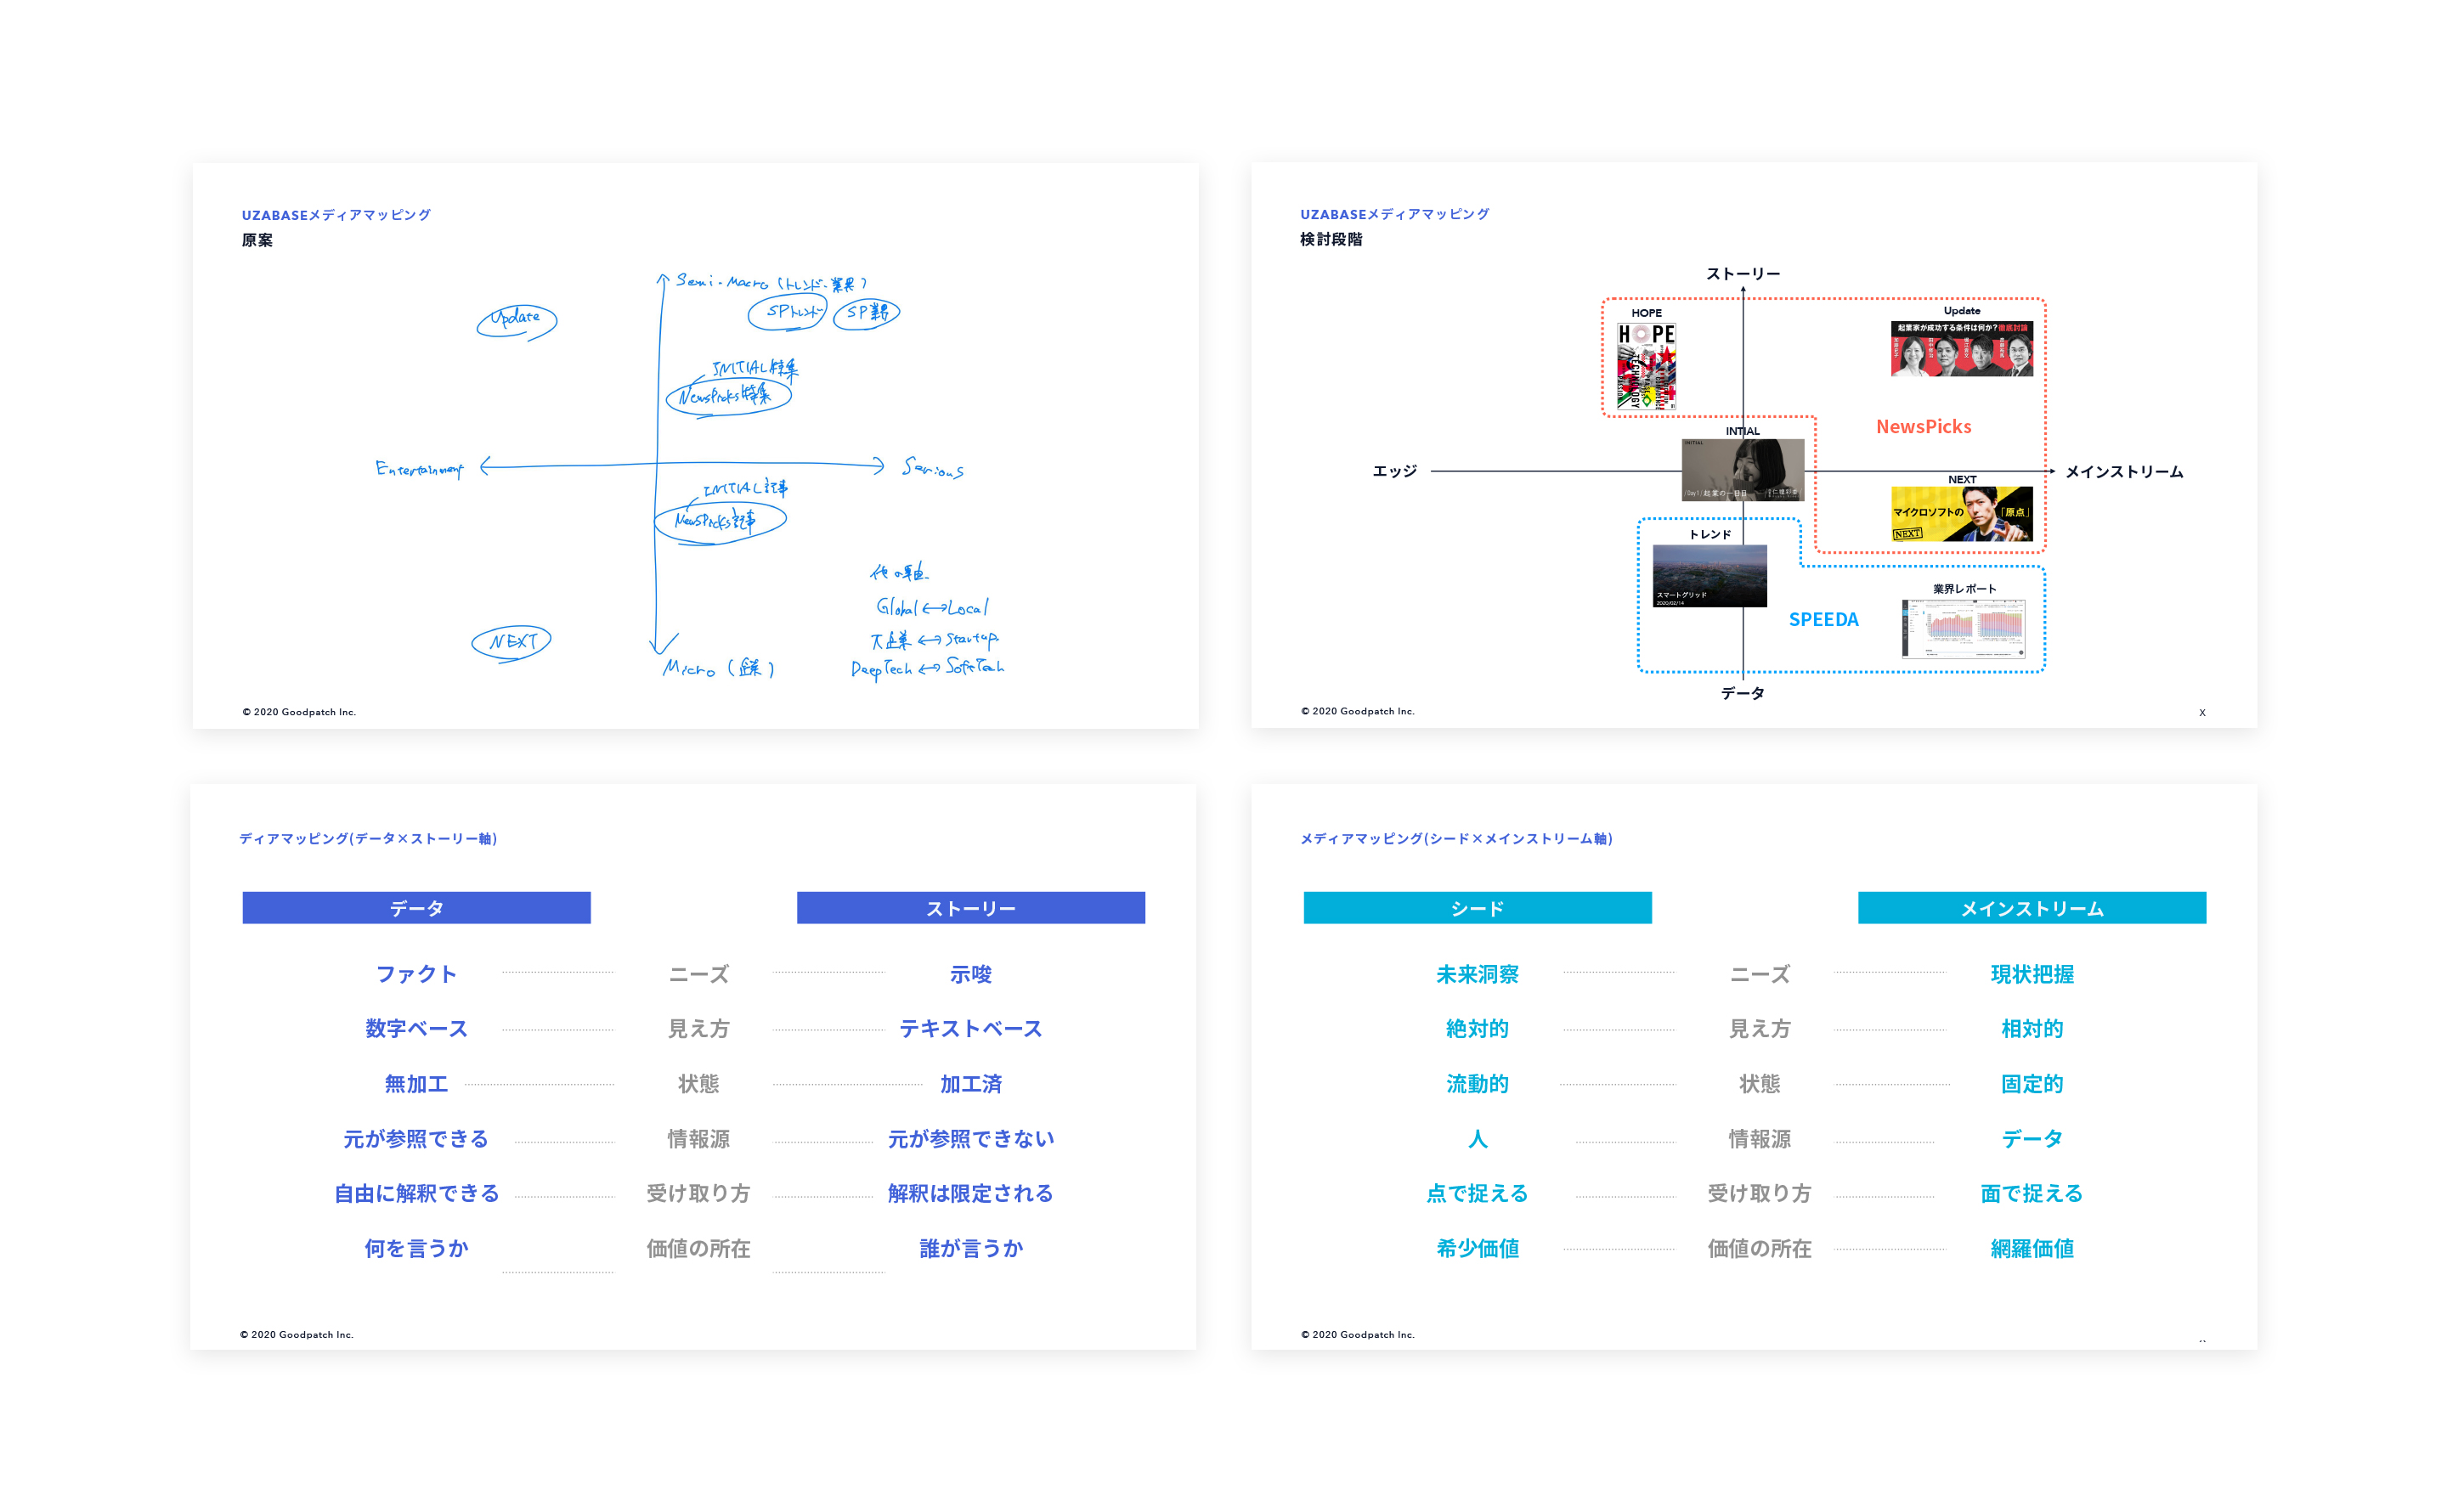Click the 数字ベース text

(x=416, y=1029)
